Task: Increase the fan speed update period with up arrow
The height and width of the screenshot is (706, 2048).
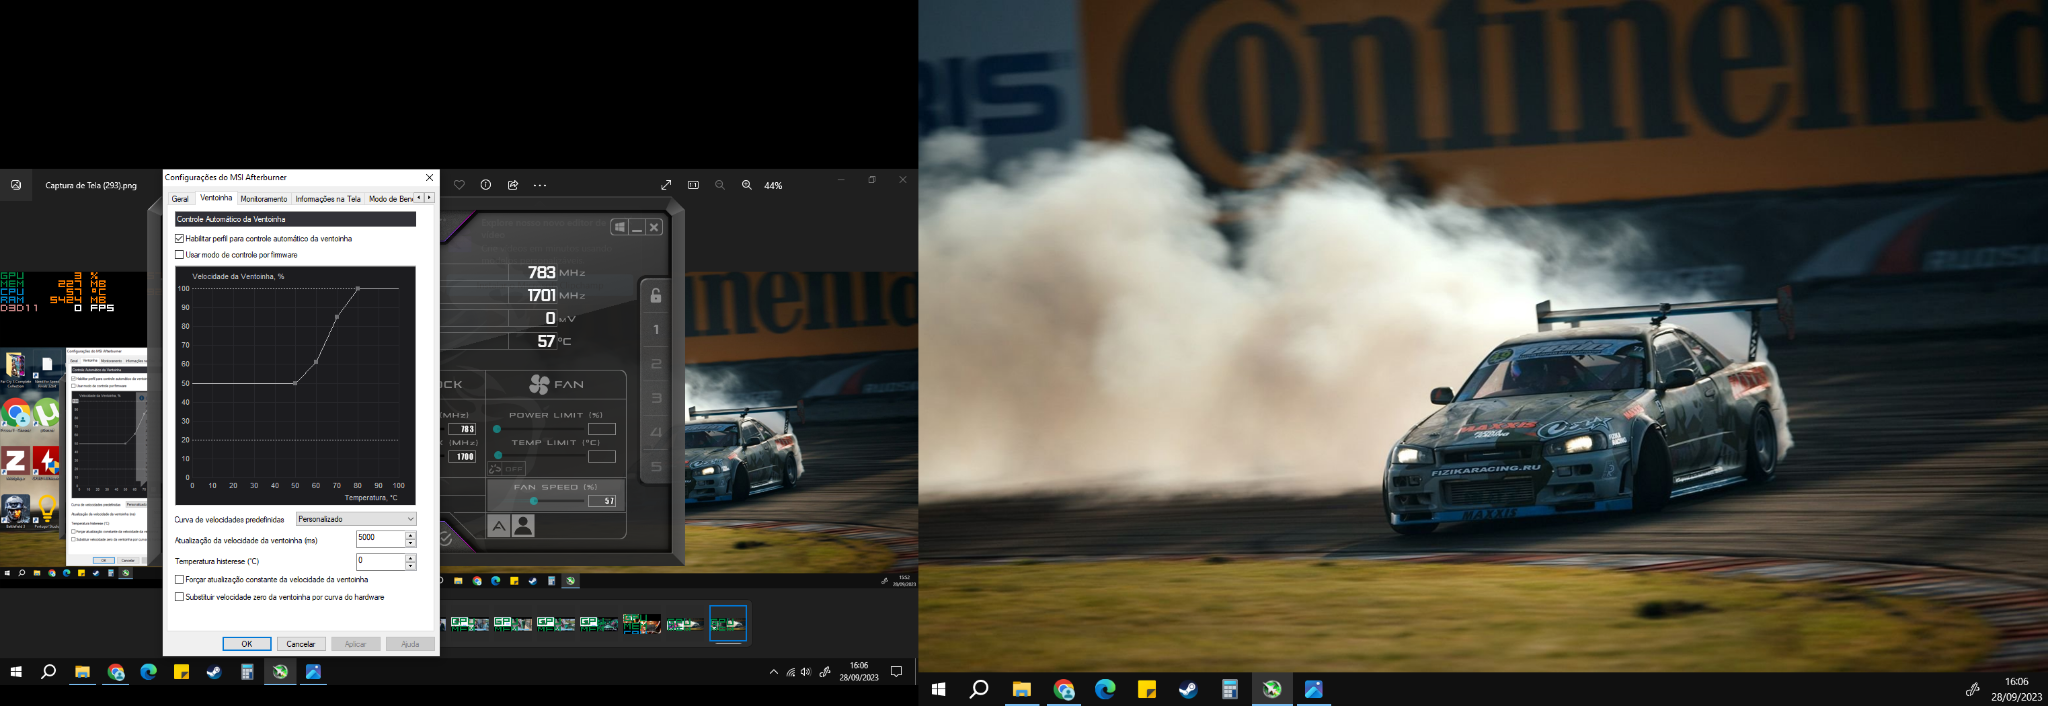Action: pyautogui.click(x=410, y=535)
